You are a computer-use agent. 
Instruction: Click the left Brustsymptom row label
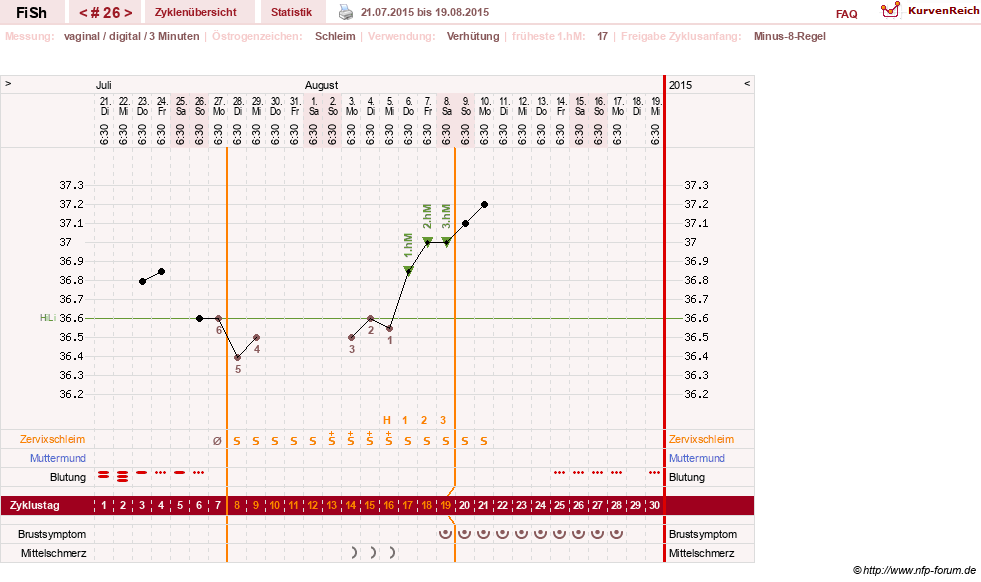(x=52, y=534)
